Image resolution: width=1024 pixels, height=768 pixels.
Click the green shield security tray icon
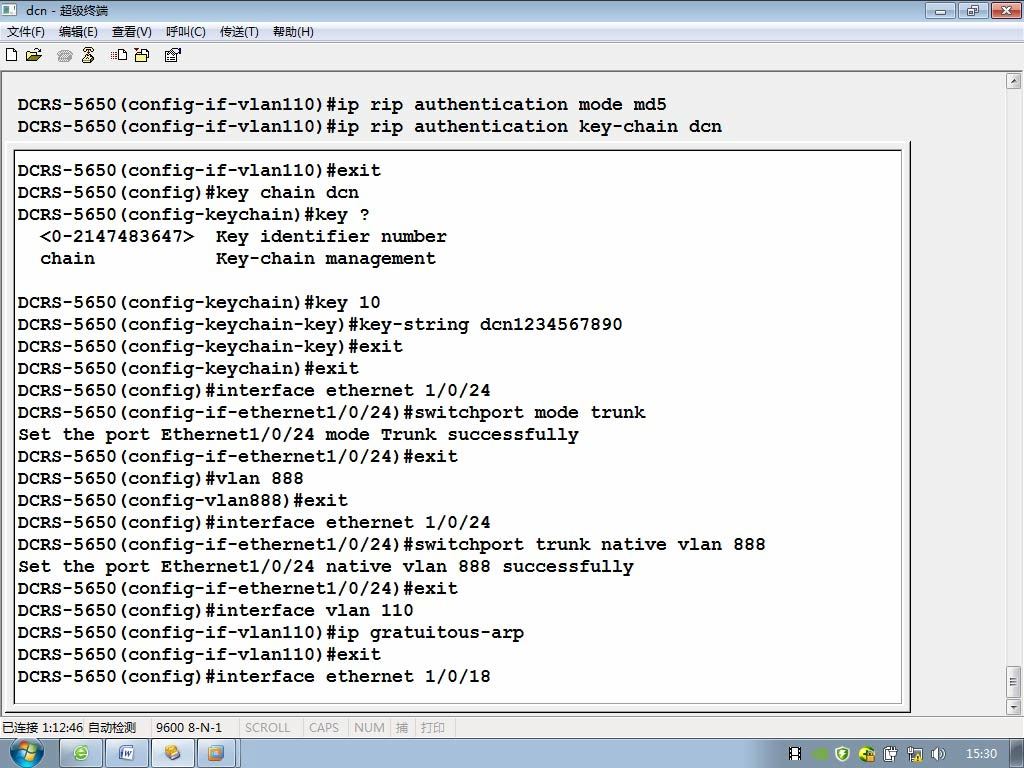(842, 754)
